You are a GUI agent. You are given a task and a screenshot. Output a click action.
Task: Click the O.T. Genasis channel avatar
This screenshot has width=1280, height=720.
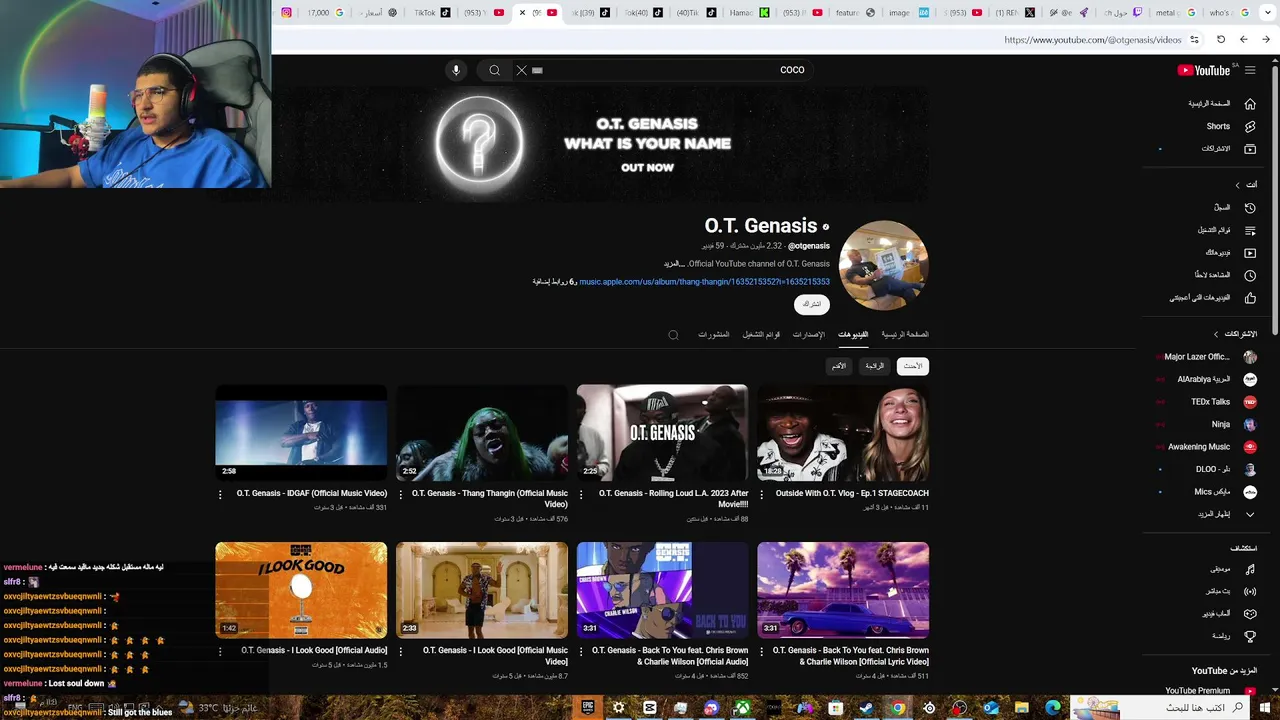pos(884,266)
